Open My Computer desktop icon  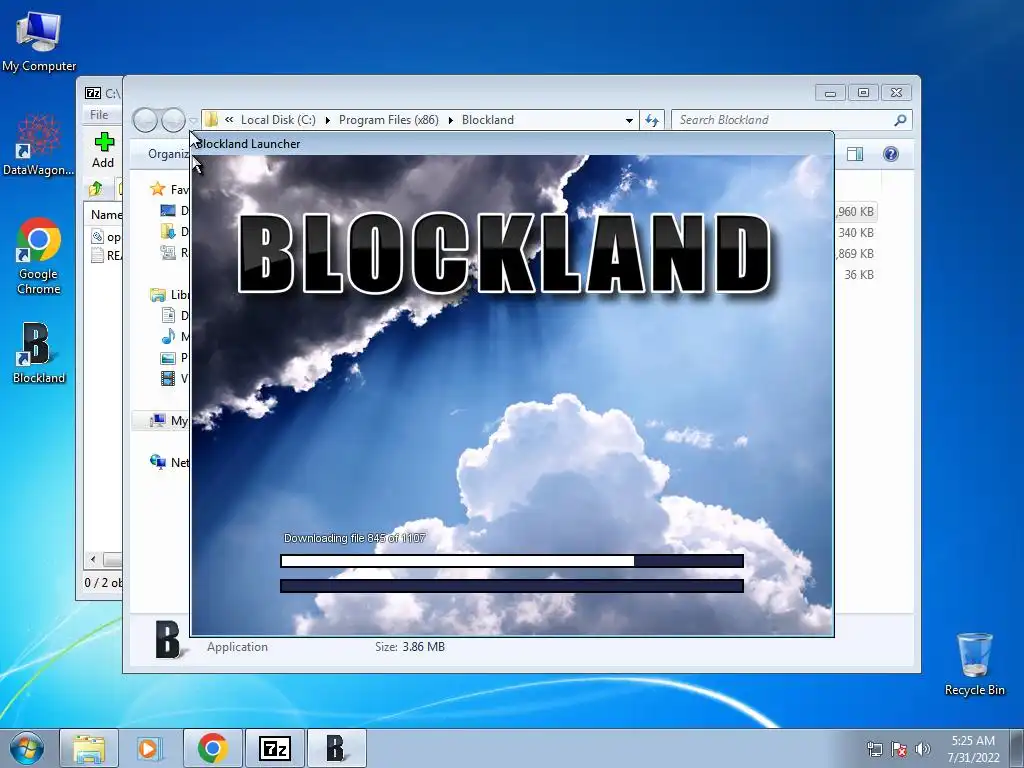tap(39, 41)
